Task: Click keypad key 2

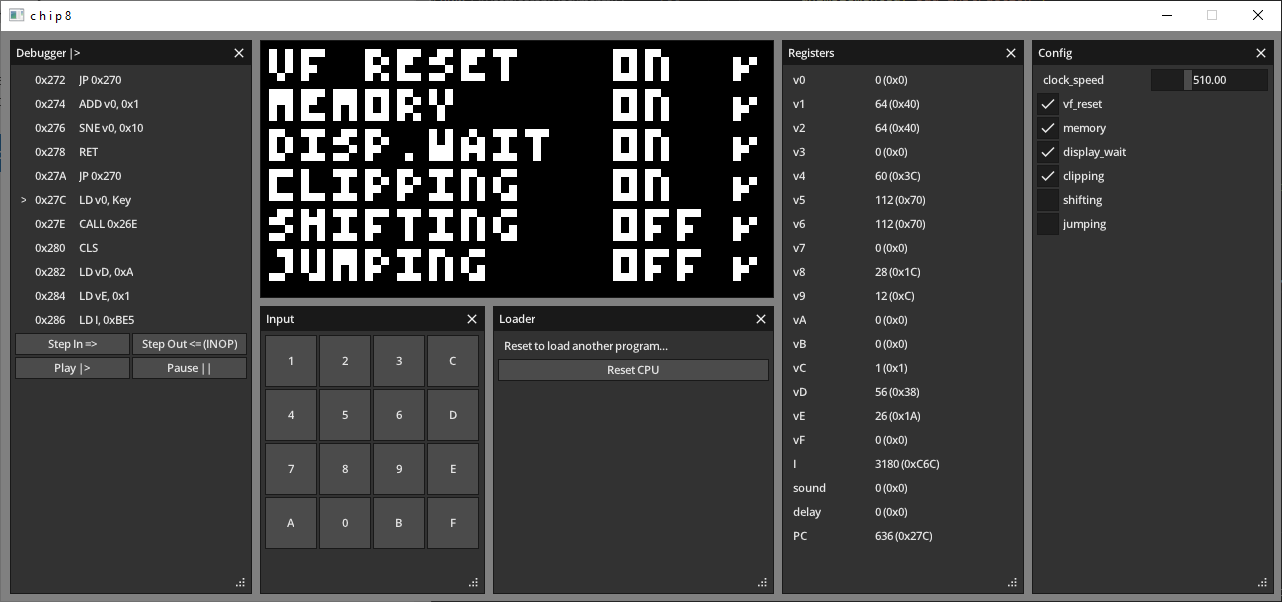Action: click(x=345, y=361)
